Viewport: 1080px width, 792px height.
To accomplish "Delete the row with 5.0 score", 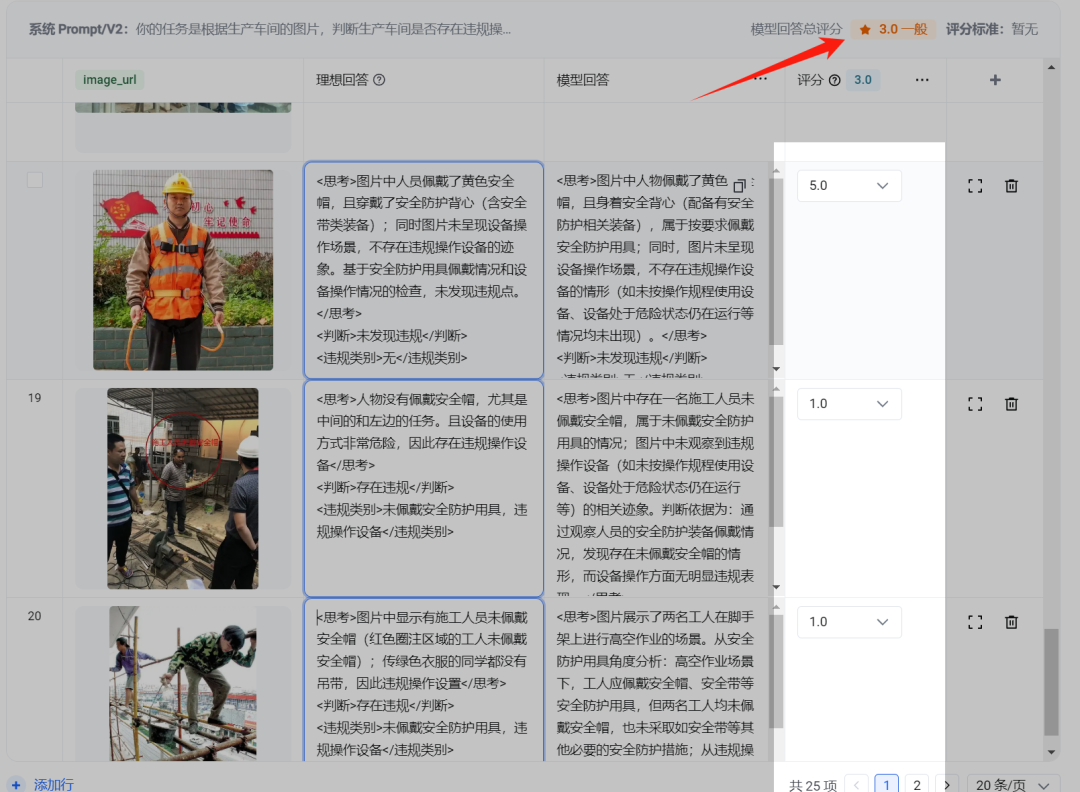I will click(1011, 186).
